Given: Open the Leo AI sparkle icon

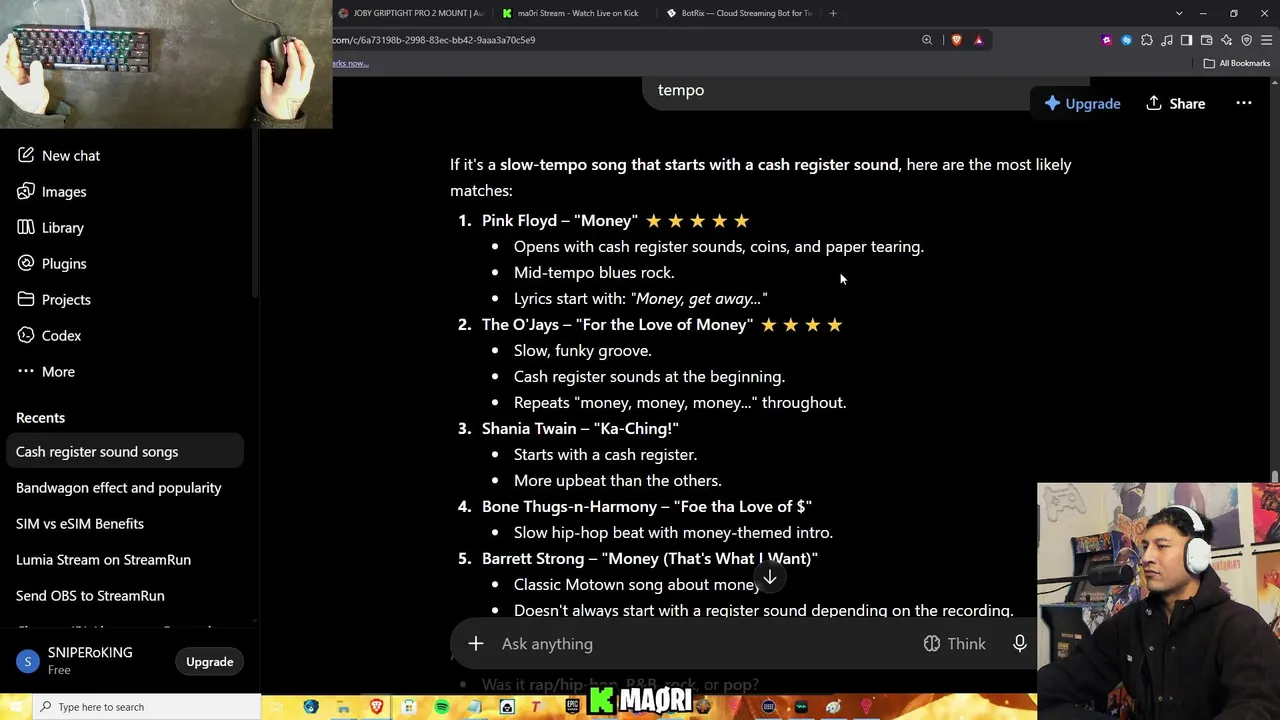Looking at the screenshot, I should 1227,40.
